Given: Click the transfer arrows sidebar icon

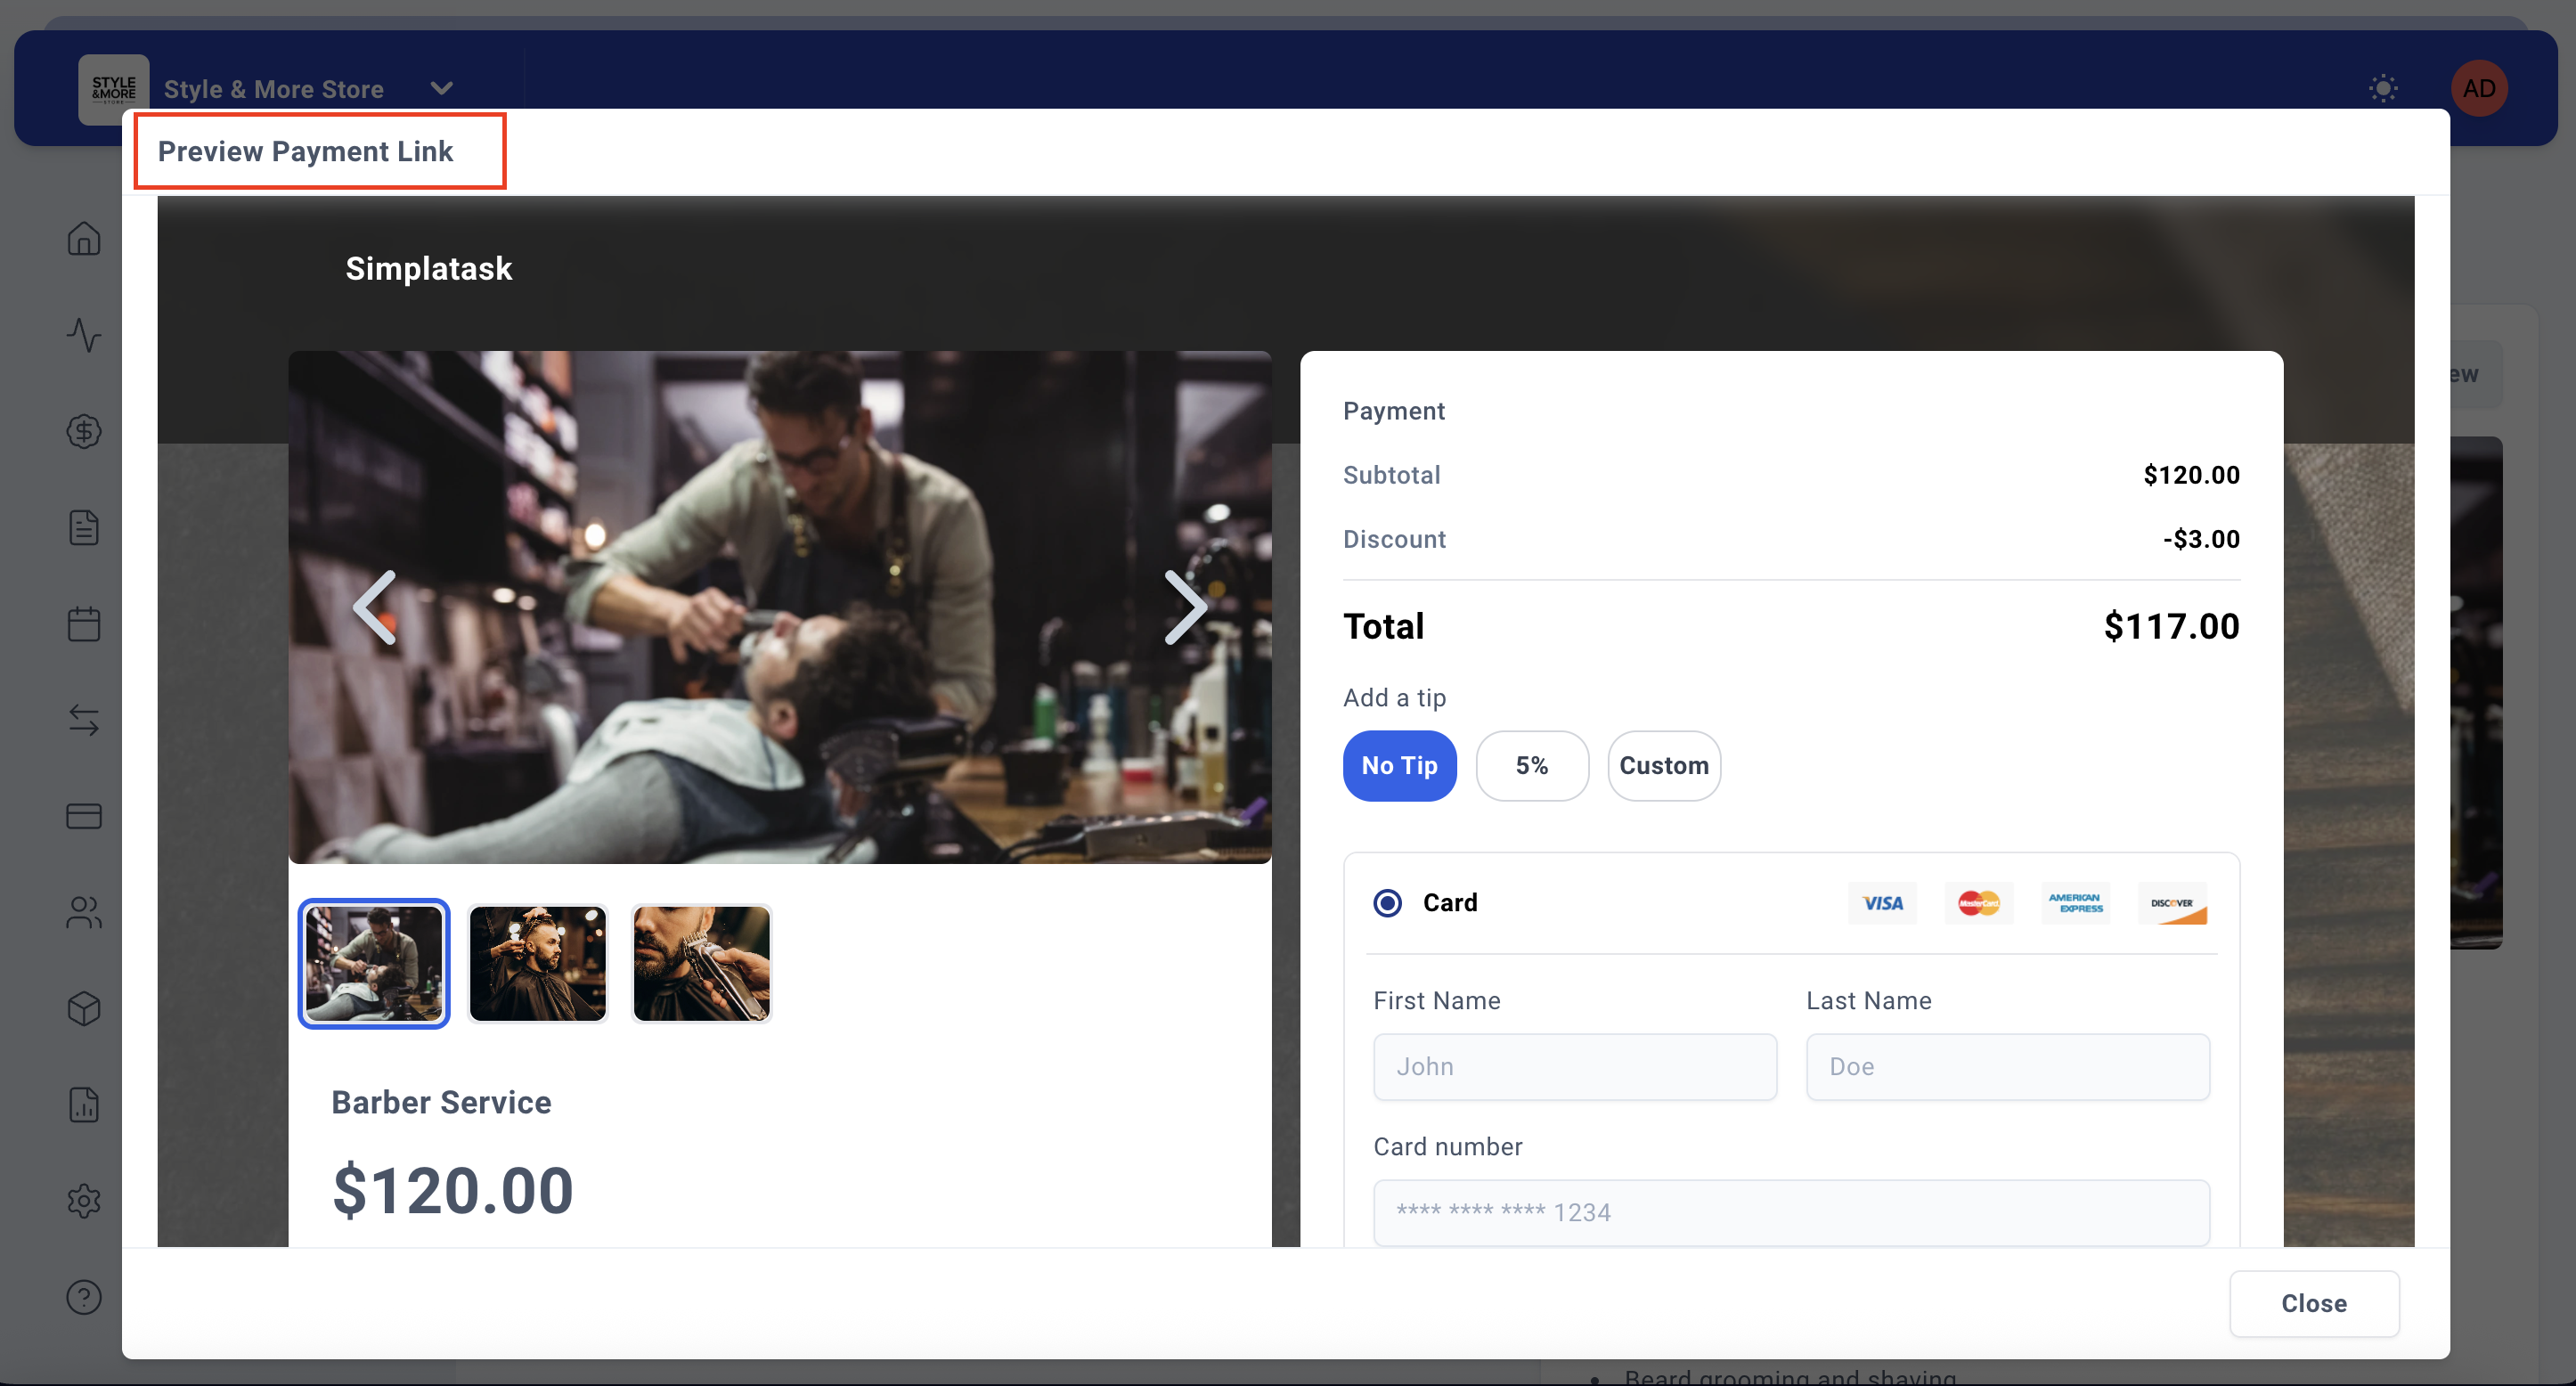Looking at the screenshot, I should point(84,720).
